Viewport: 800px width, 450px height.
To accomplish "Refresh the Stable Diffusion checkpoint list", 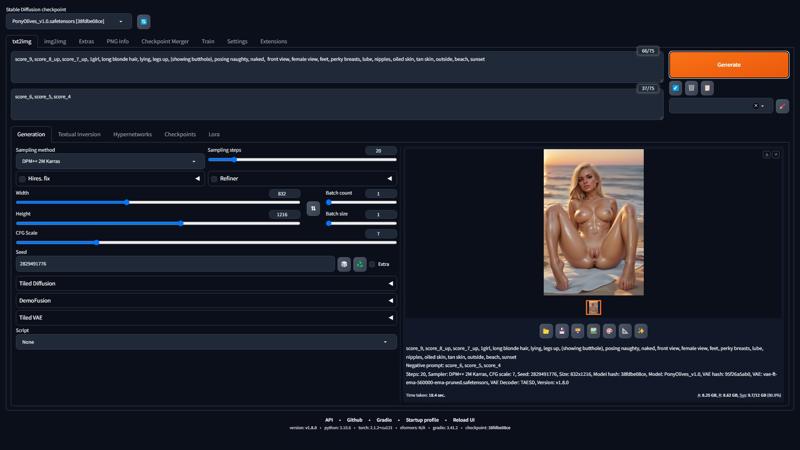I will [144, 21].
